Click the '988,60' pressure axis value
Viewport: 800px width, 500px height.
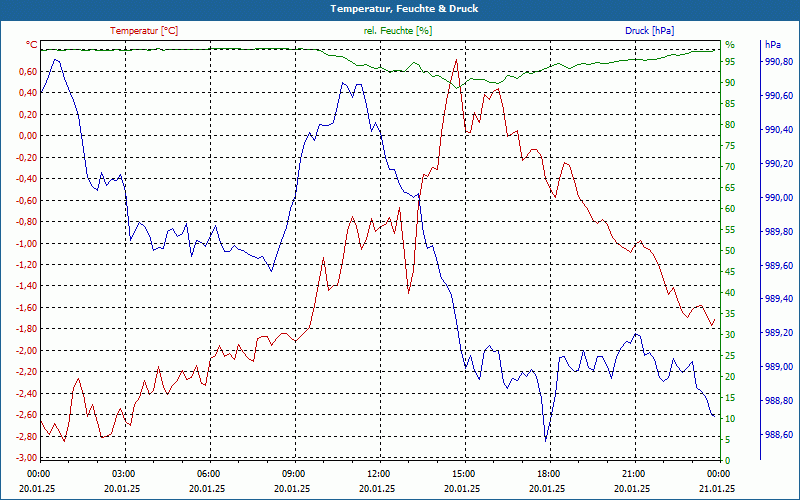779,434
